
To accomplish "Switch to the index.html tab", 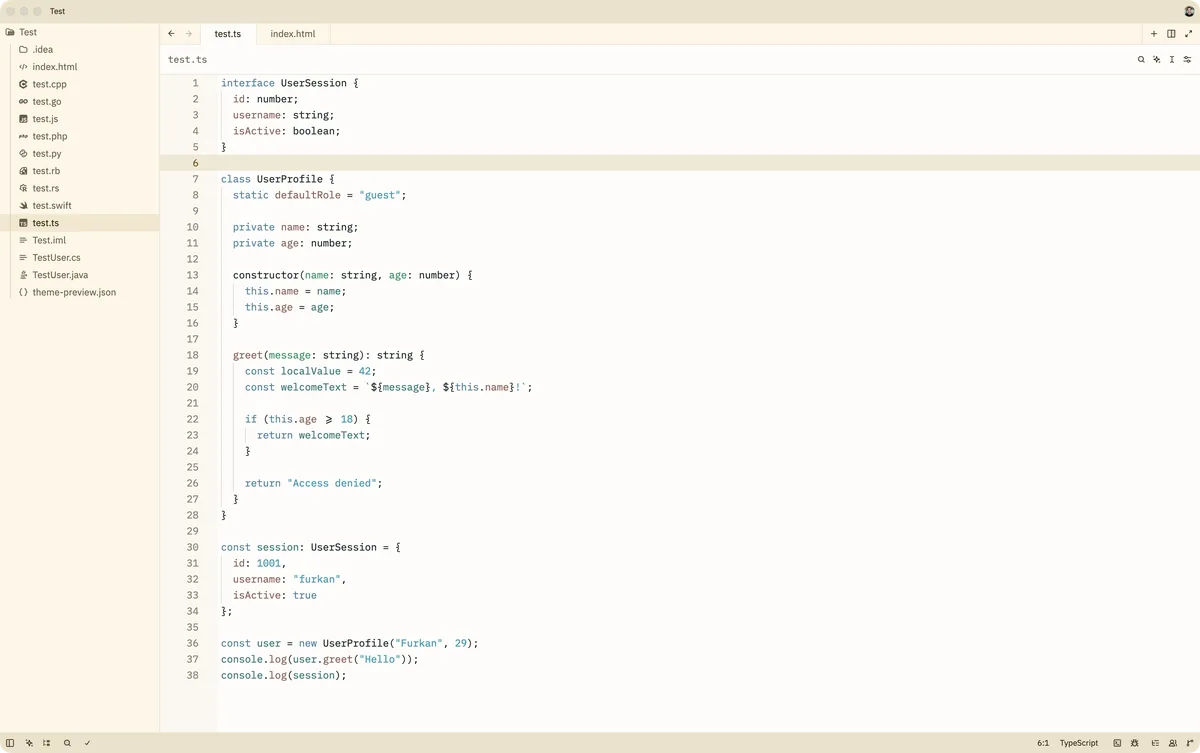I will point(293,34).
